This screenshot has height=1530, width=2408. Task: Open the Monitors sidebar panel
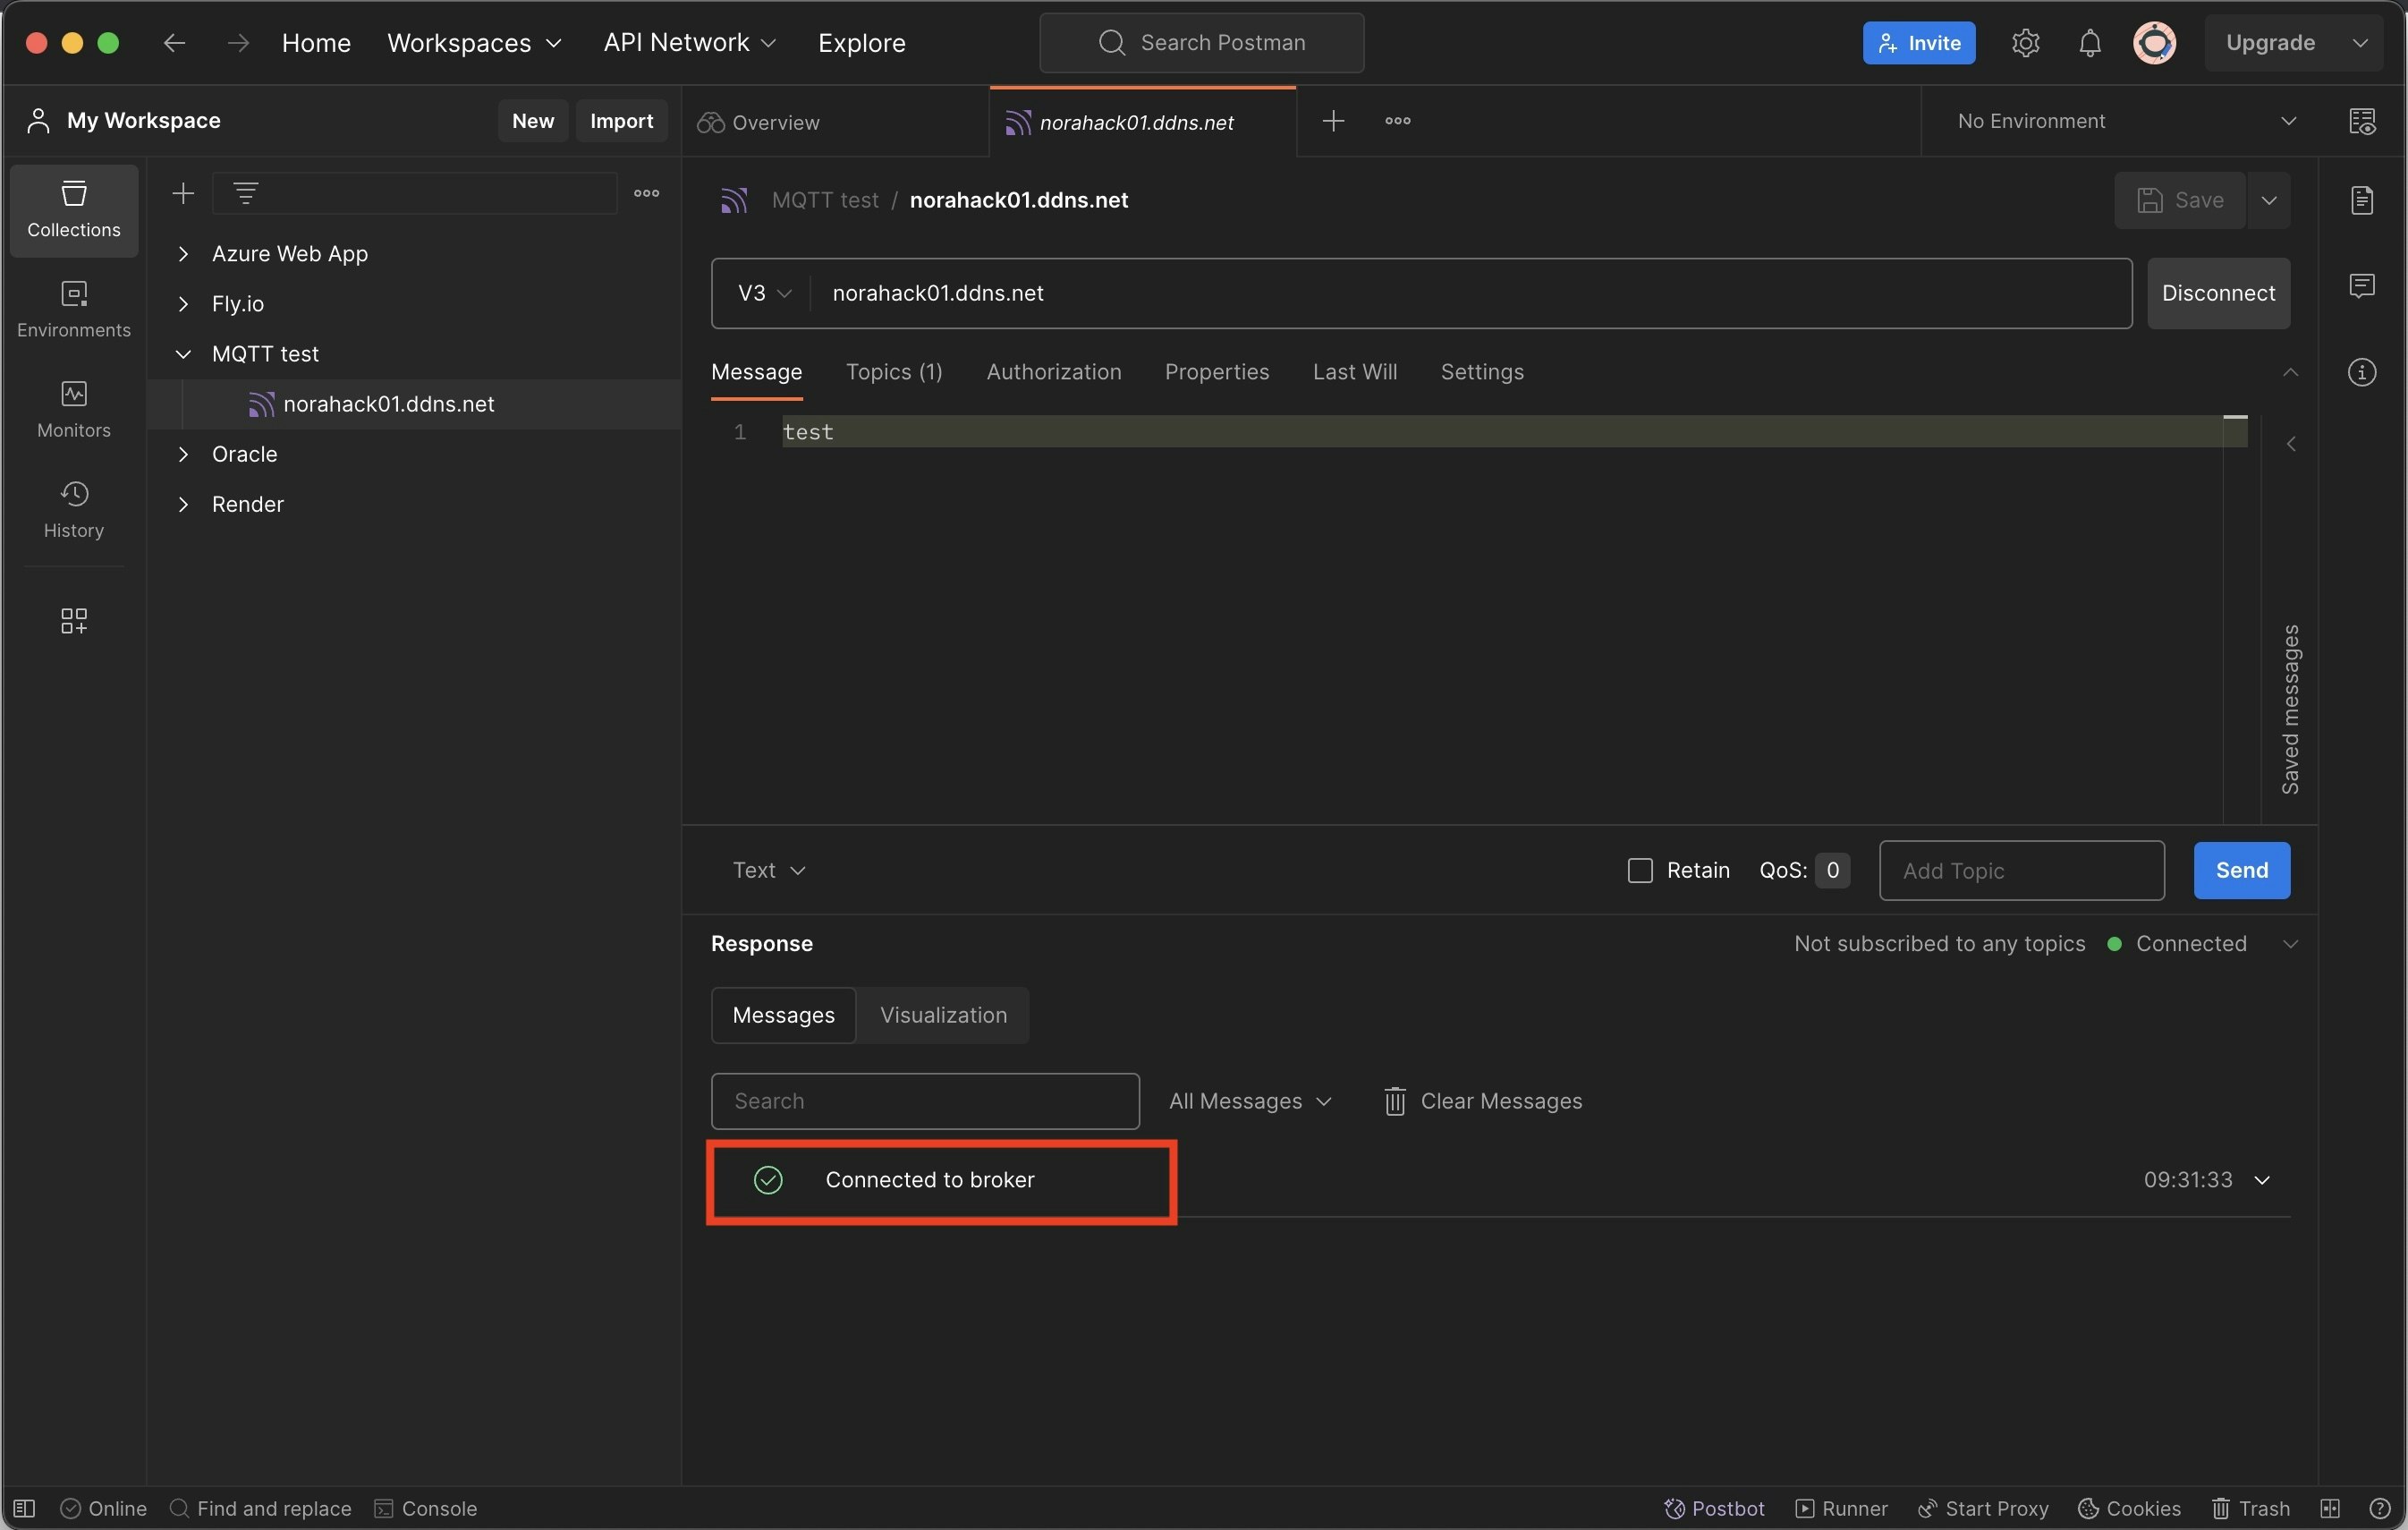pos(74,409)
